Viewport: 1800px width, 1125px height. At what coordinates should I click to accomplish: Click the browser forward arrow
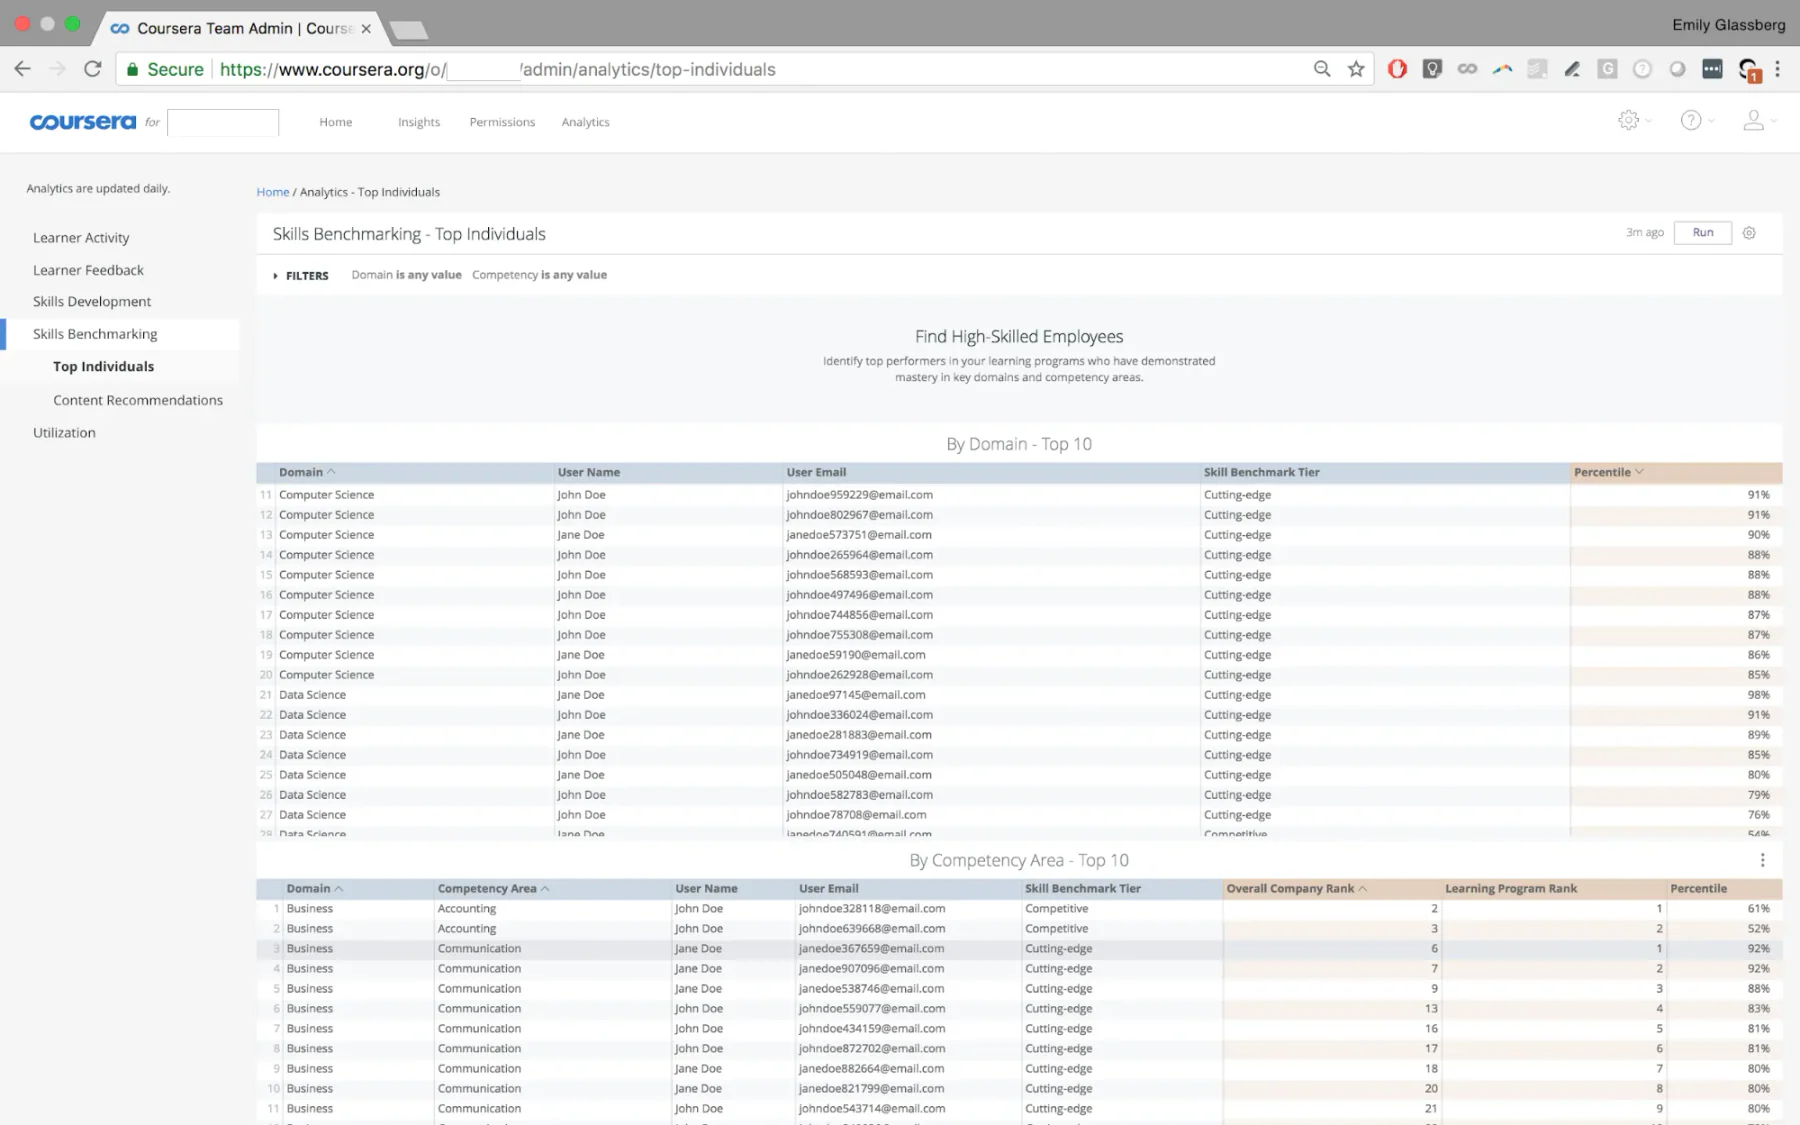(x=57, y=69)
